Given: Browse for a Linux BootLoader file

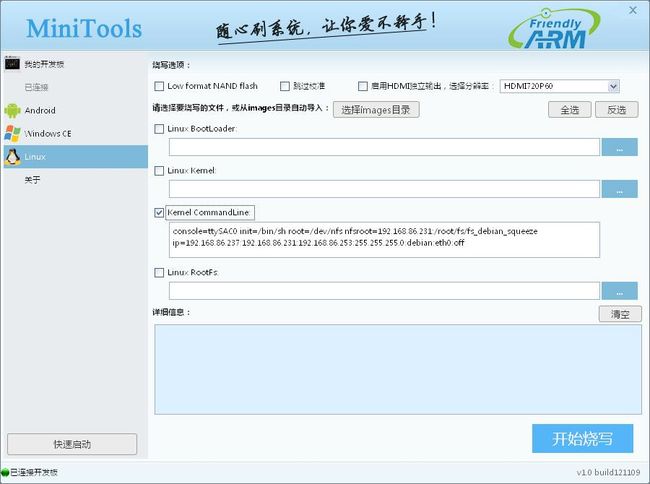Looking at the screenshot, I should pos(620,148).
